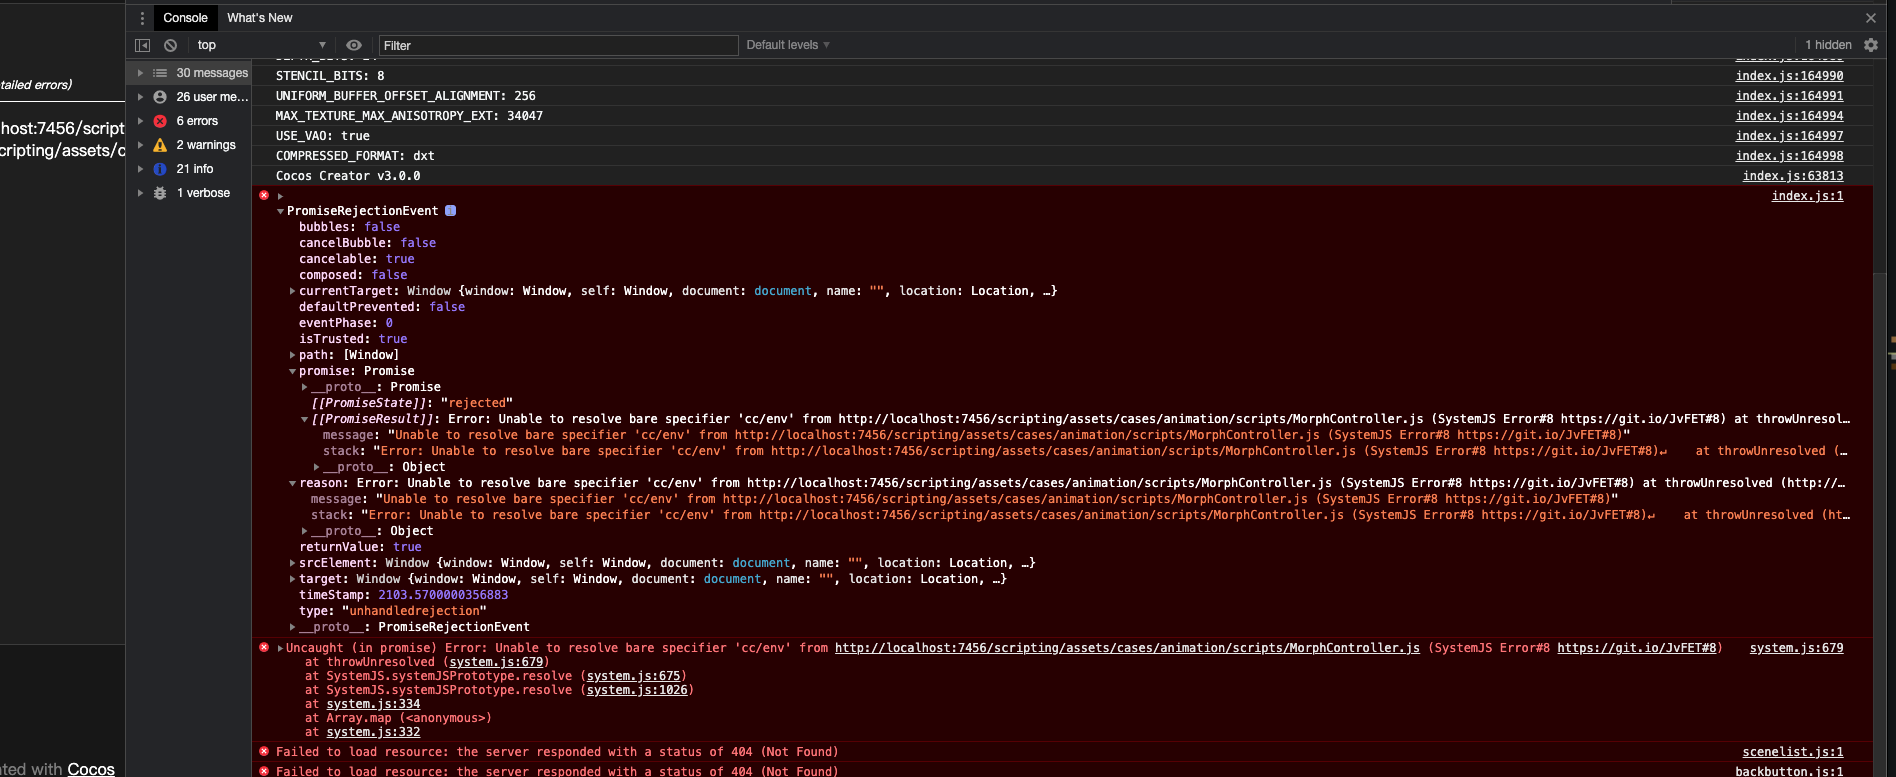
Task: Switch to the What's New tab
Action: point(260,18)
